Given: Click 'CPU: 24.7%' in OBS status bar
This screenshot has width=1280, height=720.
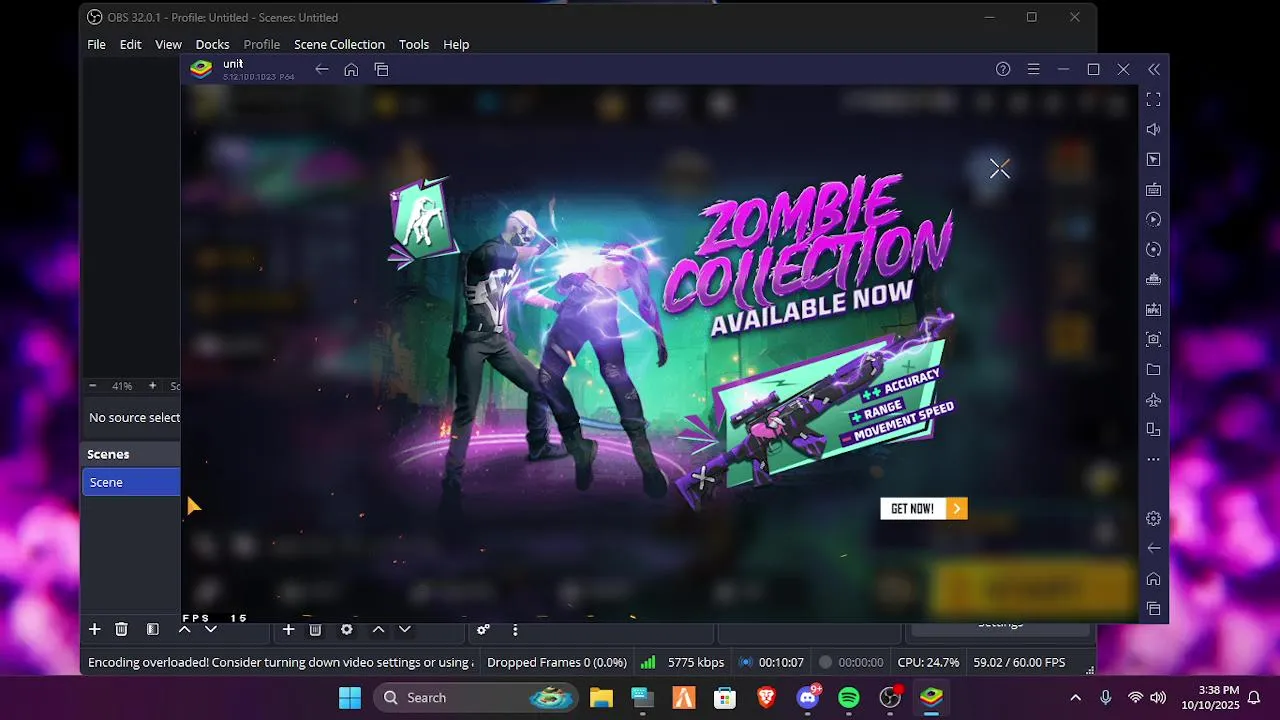Looking at the screenshot, I should pyautogui.click(x=929, y=662).
